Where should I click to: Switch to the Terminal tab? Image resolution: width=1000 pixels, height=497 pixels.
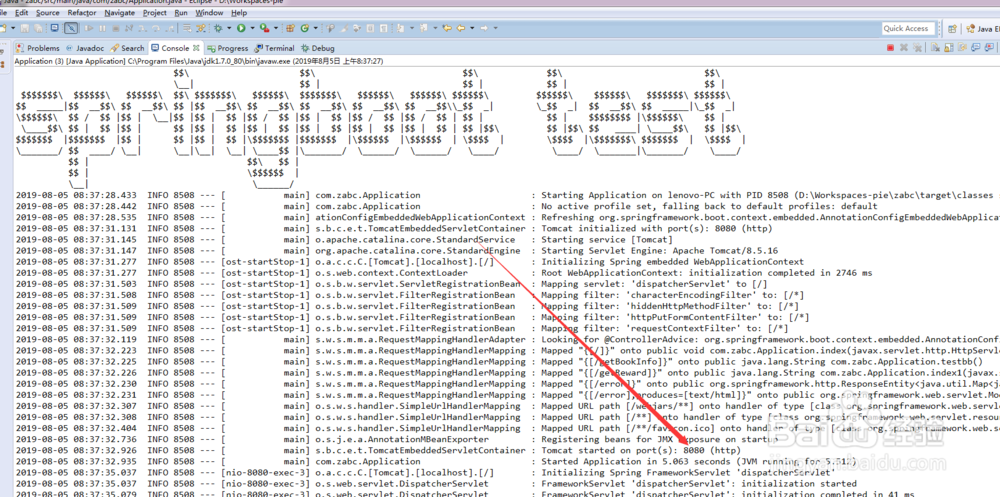(x=274, y=48)
